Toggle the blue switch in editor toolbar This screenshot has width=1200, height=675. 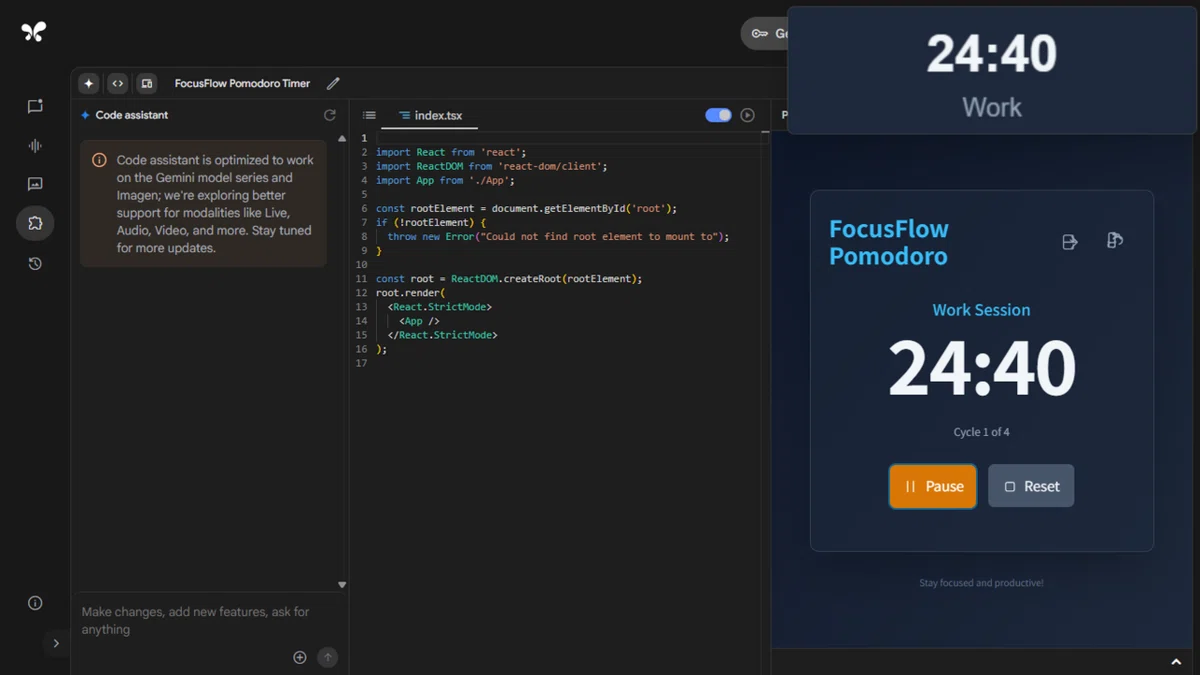tap(718, 115)
